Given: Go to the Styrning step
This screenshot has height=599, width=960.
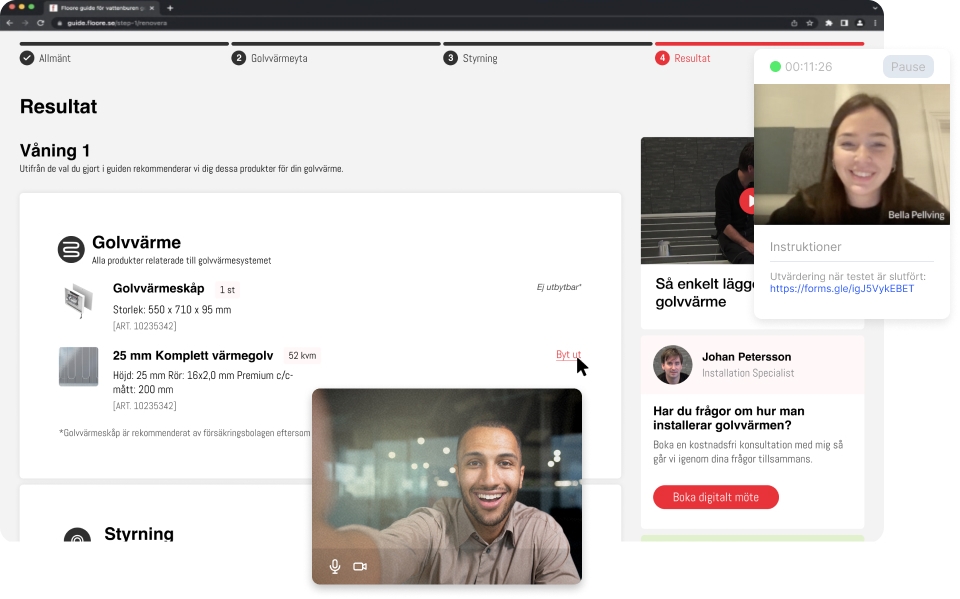Looking at the screenshot, I should pyautogui.click(x=480, y=58).
